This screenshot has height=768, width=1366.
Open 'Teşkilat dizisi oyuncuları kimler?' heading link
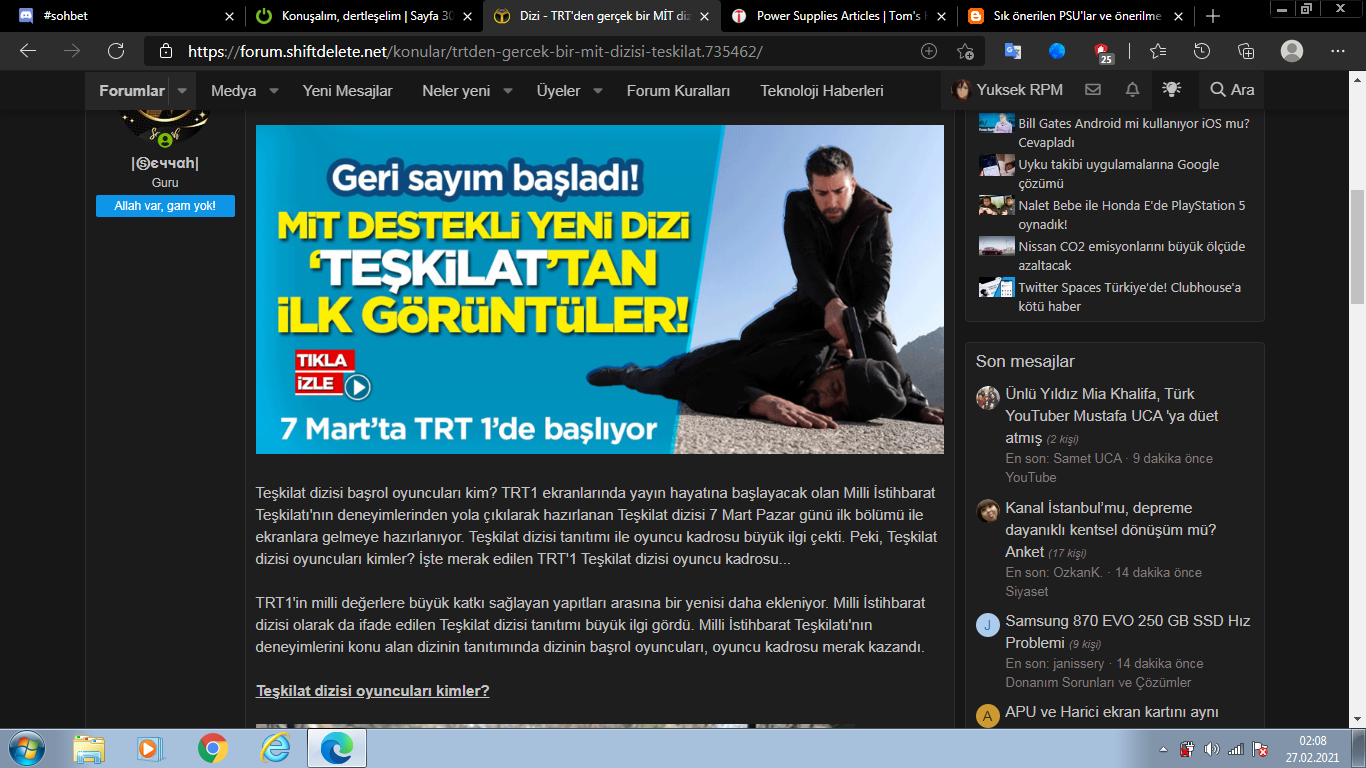(x=373, y=691)
